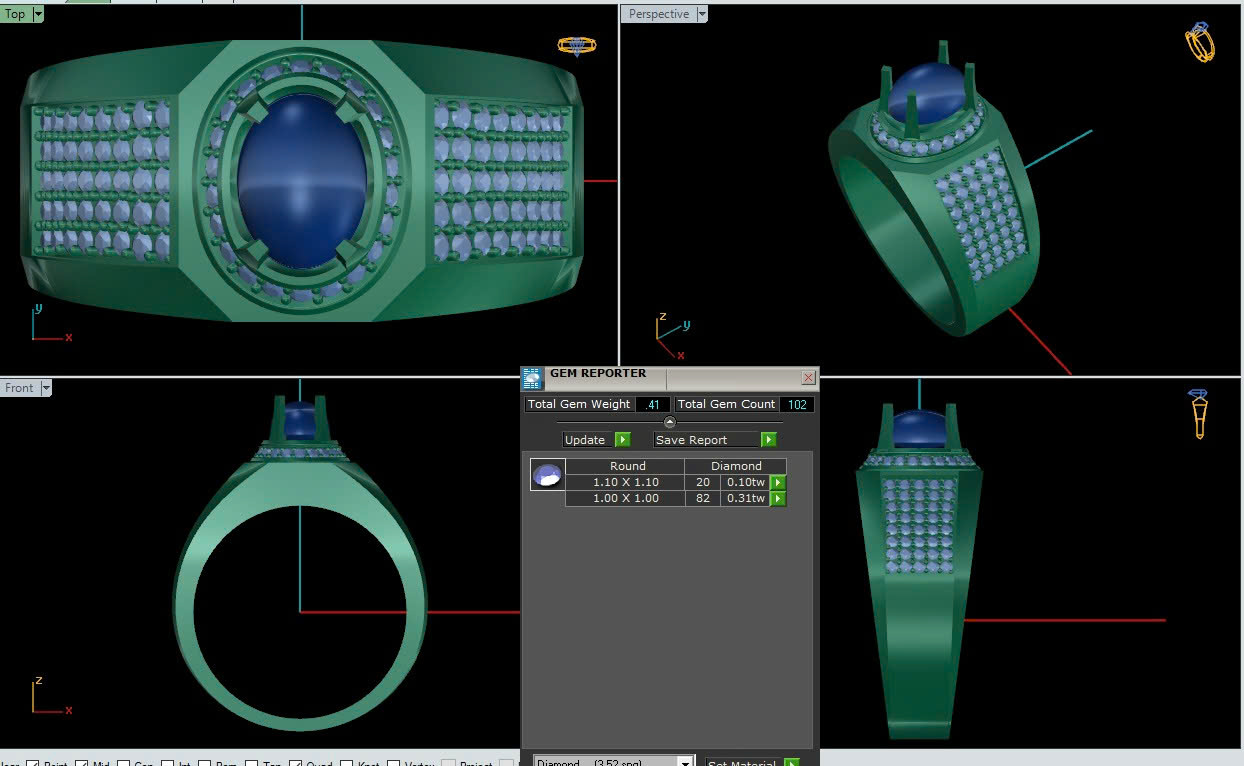Click the quantity cell showing 82

pos(703,498)
